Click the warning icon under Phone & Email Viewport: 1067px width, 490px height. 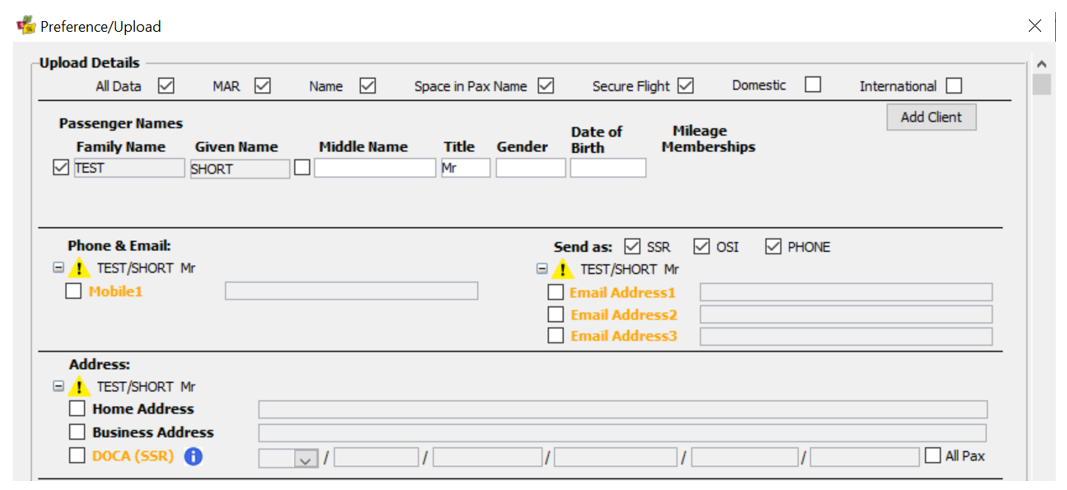pyautogui.click(x=80, y=268)
